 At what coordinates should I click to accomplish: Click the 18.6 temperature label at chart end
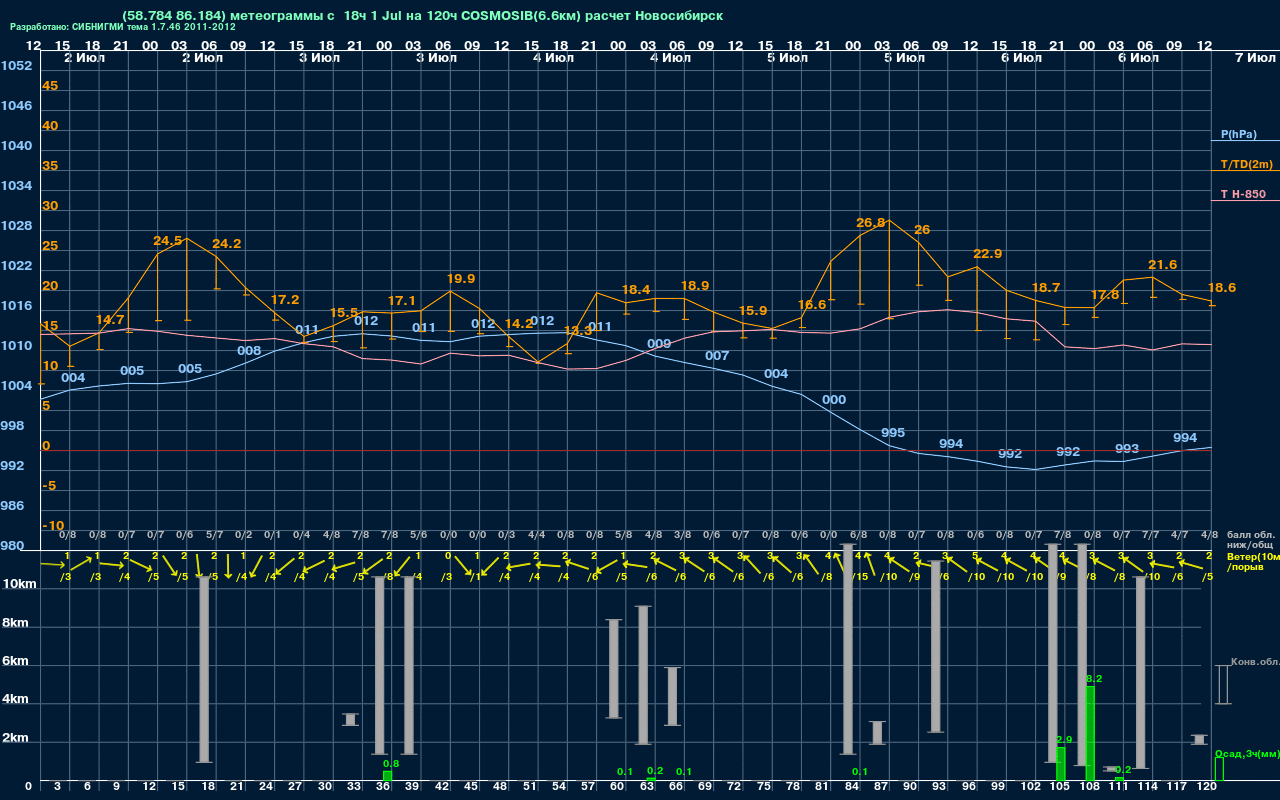pyautogui.click(x=1222, y=288)
